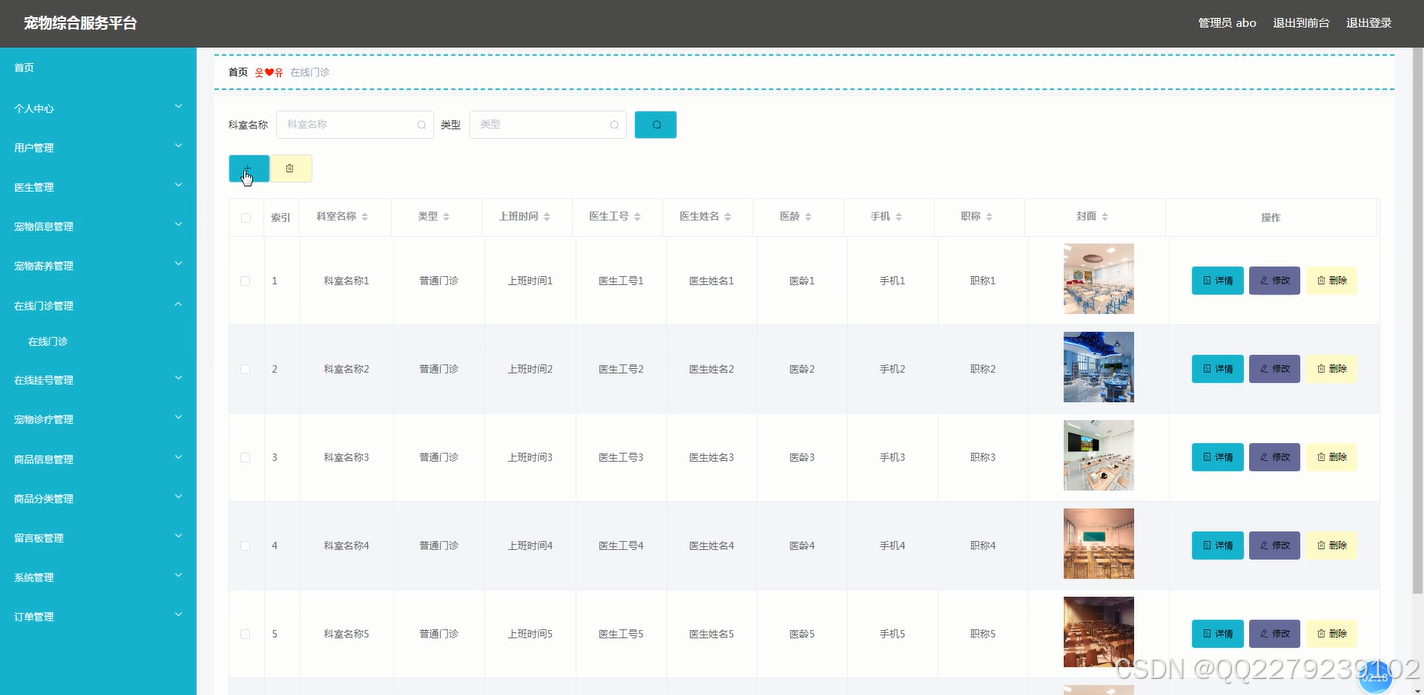Screen dimensions: 1424x695
Task: Toggle the select-all checkbox in the table header
Action: [245, 217]
